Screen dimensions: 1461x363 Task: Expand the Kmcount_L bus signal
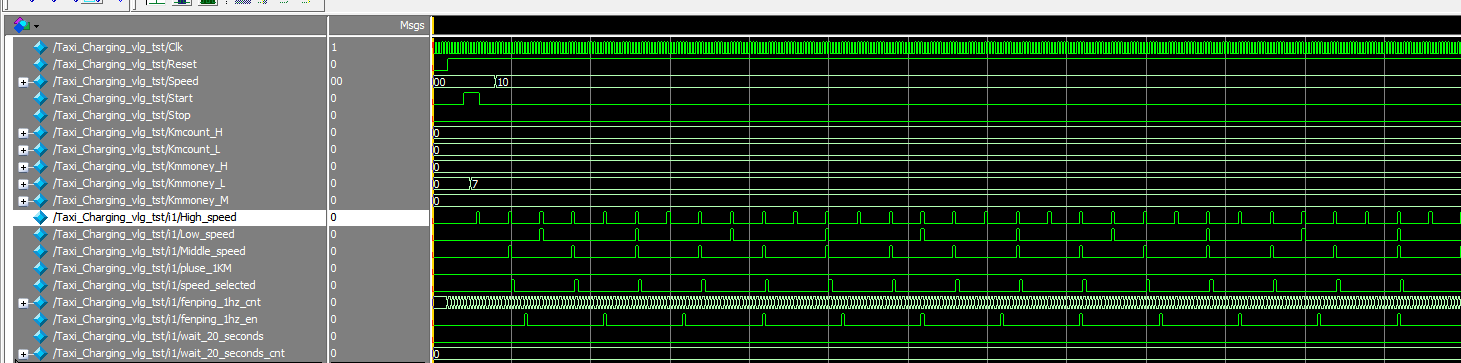(23, 150)
